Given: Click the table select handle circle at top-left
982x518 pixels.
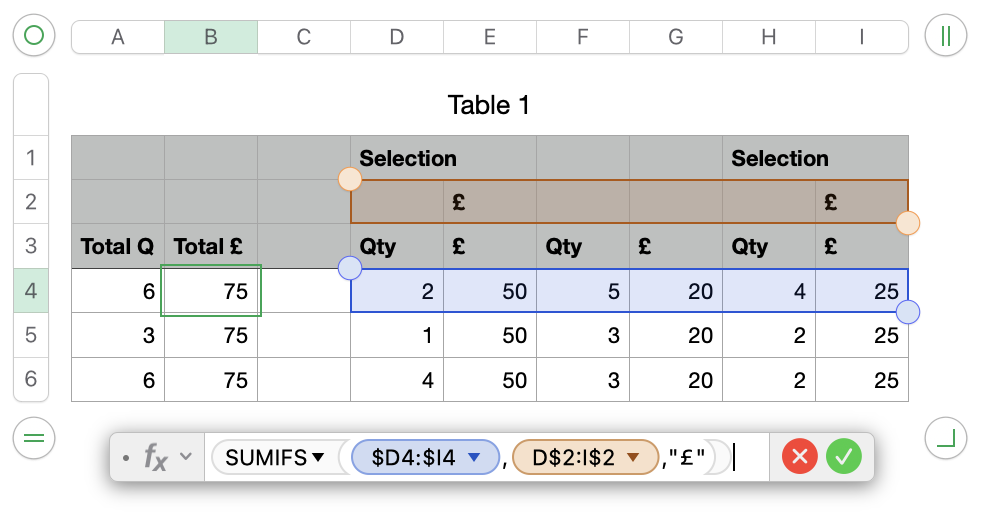Looking at the screenshot, I should [x=34, y=37].
